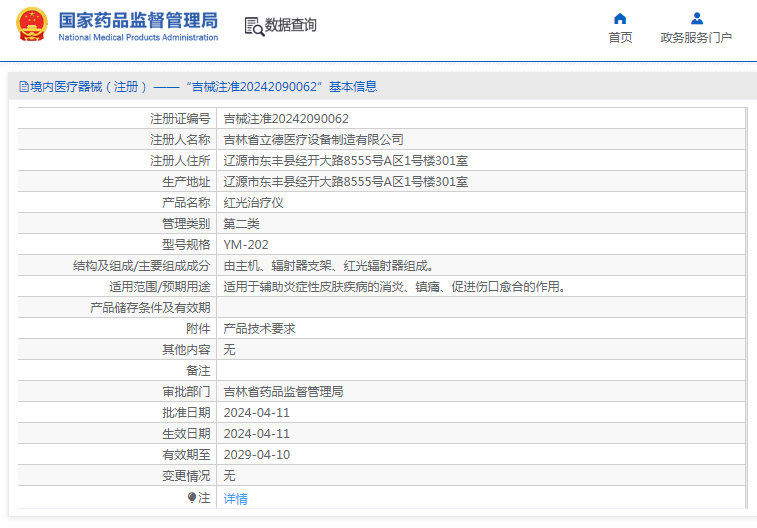
Task: Click the 适用范围/预期用途 label
Action: coord(160,287)
